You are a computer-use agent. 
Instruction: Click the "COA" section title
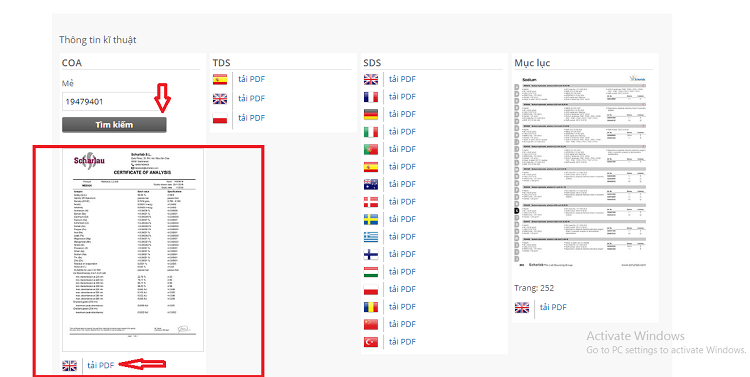pyautogui.click(x=72, y=63)
